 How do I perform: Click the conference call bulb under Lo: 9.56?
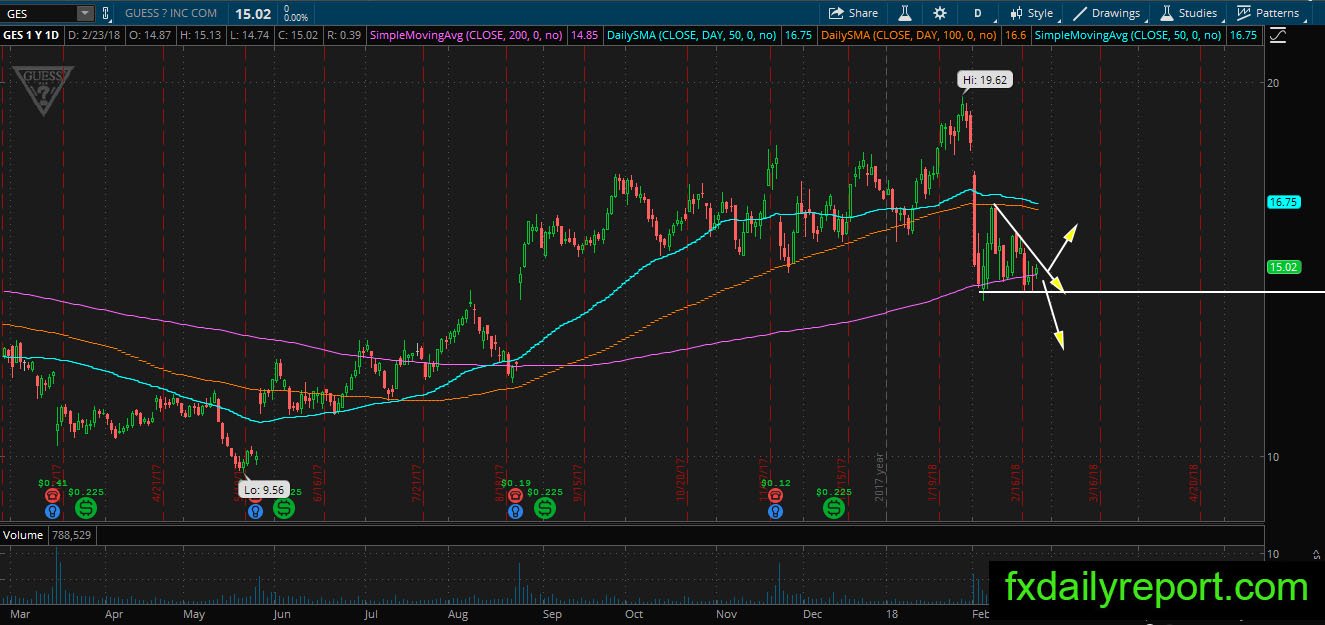[x=255, y=510]
